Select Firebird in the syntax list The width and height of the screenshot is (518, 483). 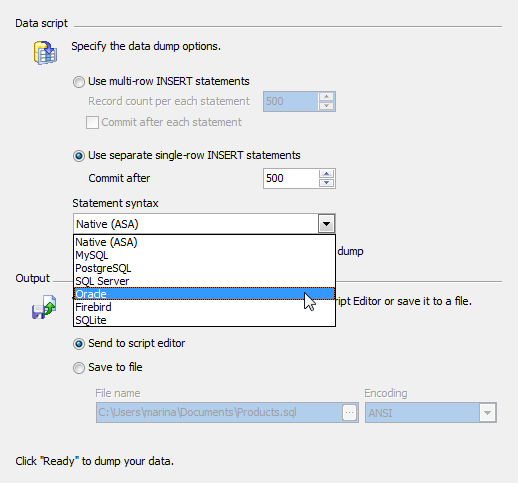[204, 307]
